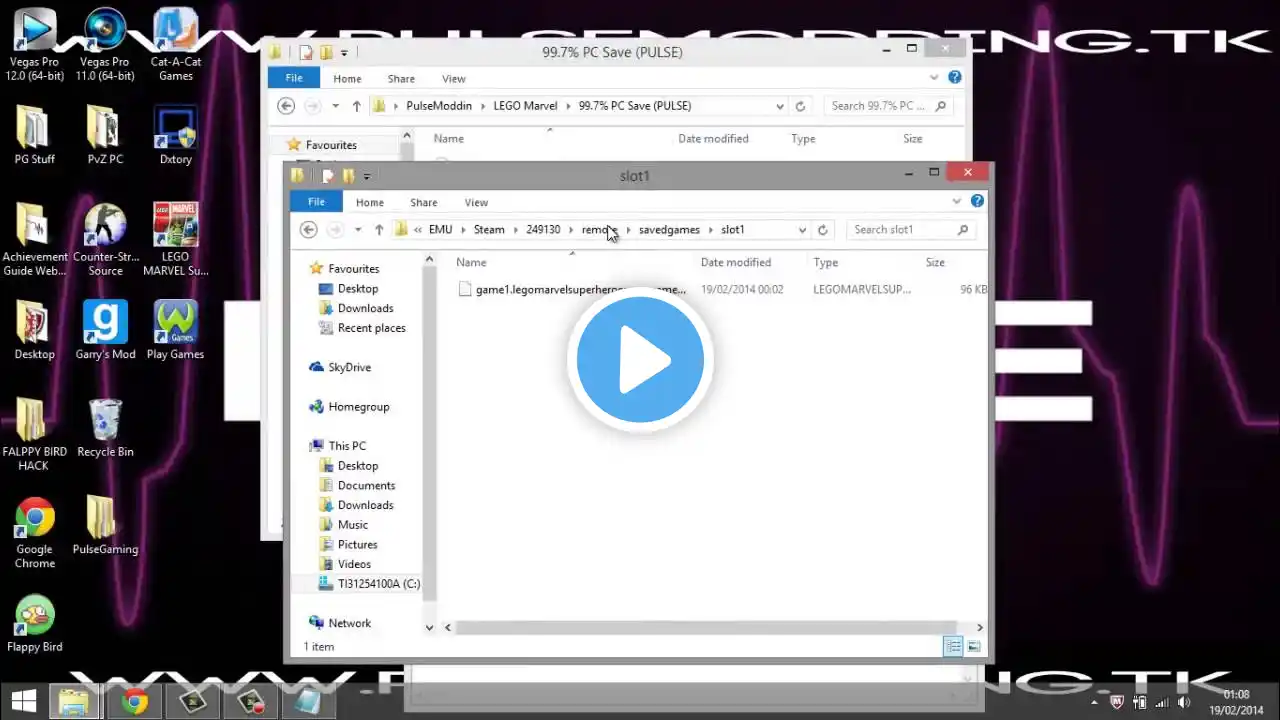Image resolution: width=1280 pixels, height=720 pixels.
Task: Refresh the slot1 folder view
Action: [822, 230]
